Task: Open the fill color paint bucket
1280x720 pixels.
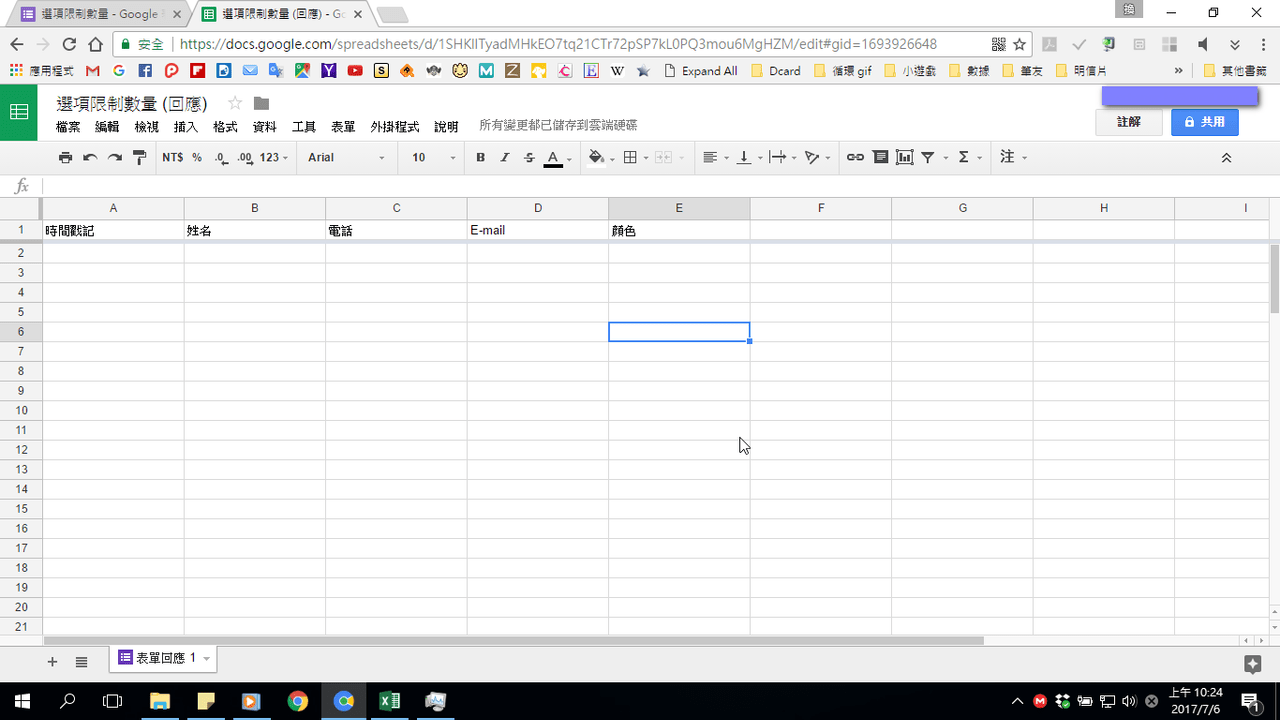Action: click(597, 157)
